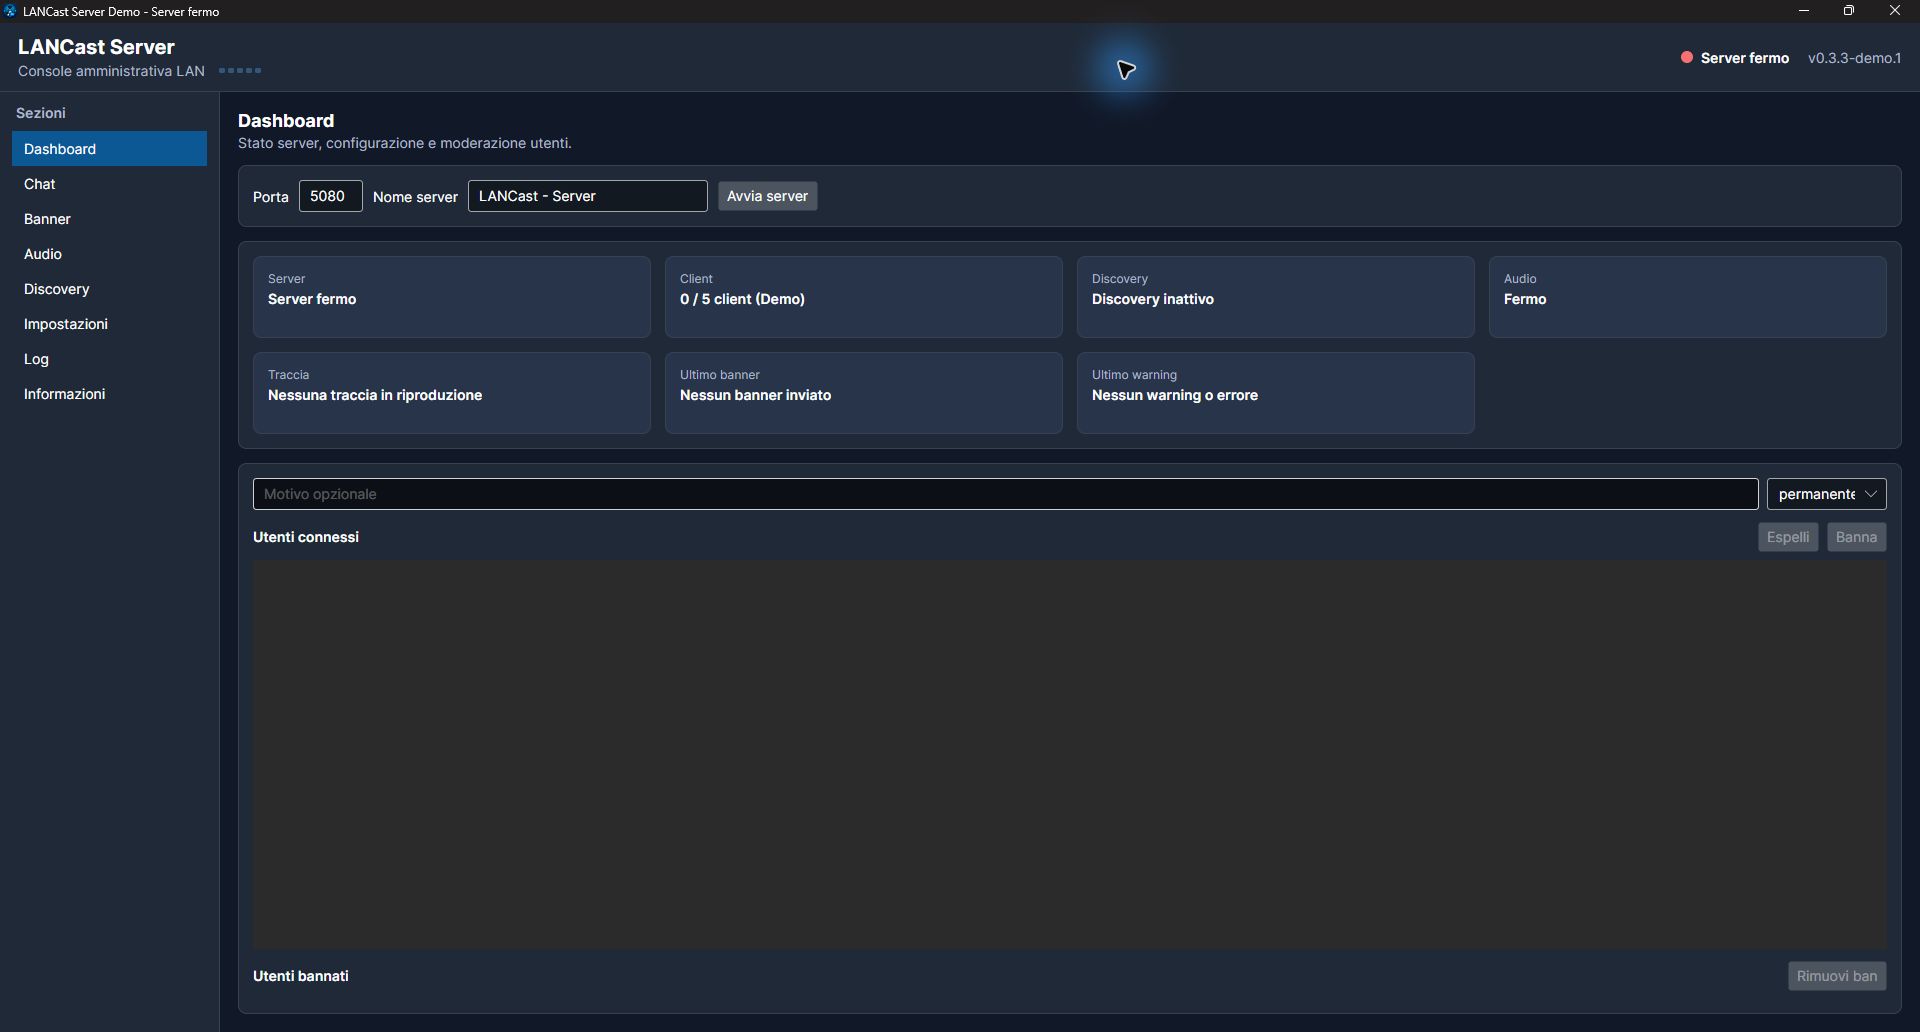Click the Utenti connessi heading
1920x1032 pixels.
(306, 537)
